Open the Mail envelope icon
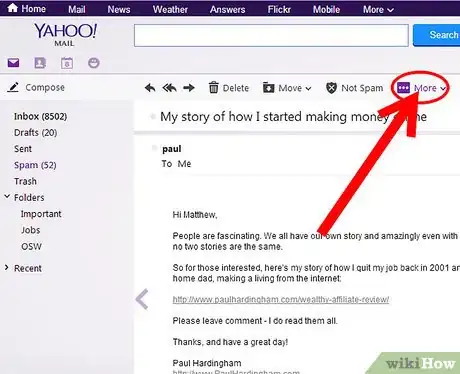Image resolution: width=460 pixels, height=374 pixels. 13,63
